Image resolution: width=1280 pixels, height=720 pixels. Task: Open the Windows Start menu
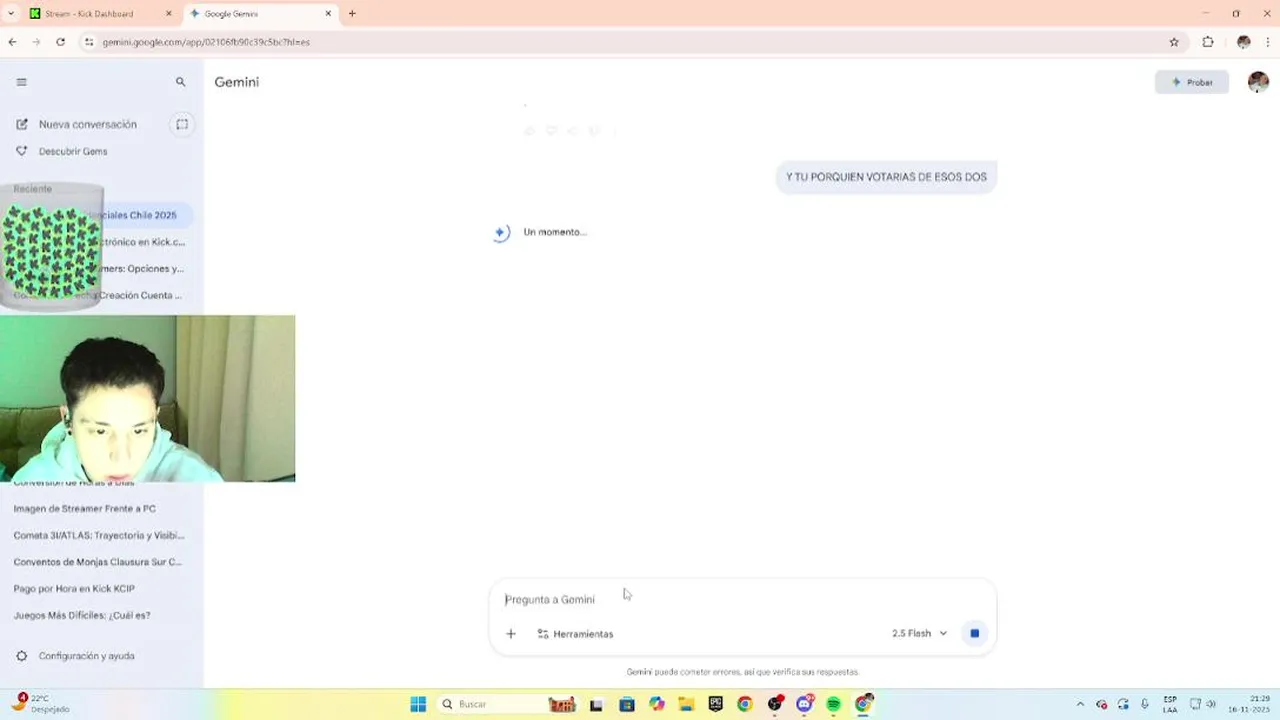418,704
